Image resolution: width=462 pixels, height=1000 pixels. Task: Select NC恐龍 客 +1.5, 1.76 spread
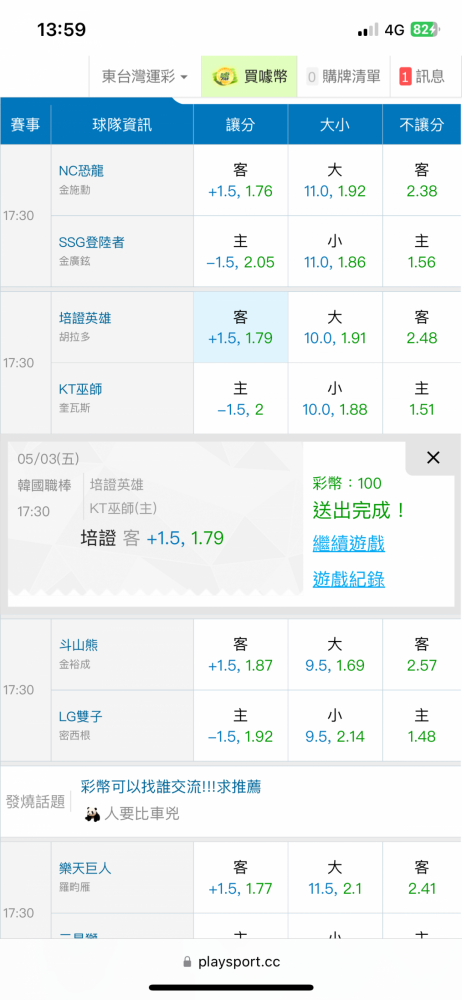[x=241, y=180]
